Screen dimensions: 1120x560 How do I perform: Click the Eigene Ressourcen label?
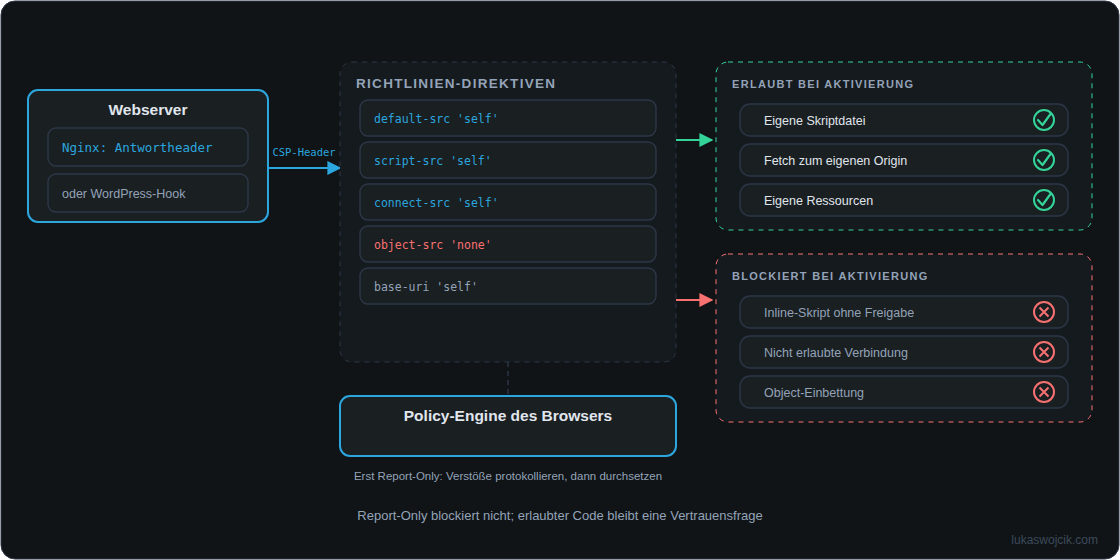tap(819, 201)
